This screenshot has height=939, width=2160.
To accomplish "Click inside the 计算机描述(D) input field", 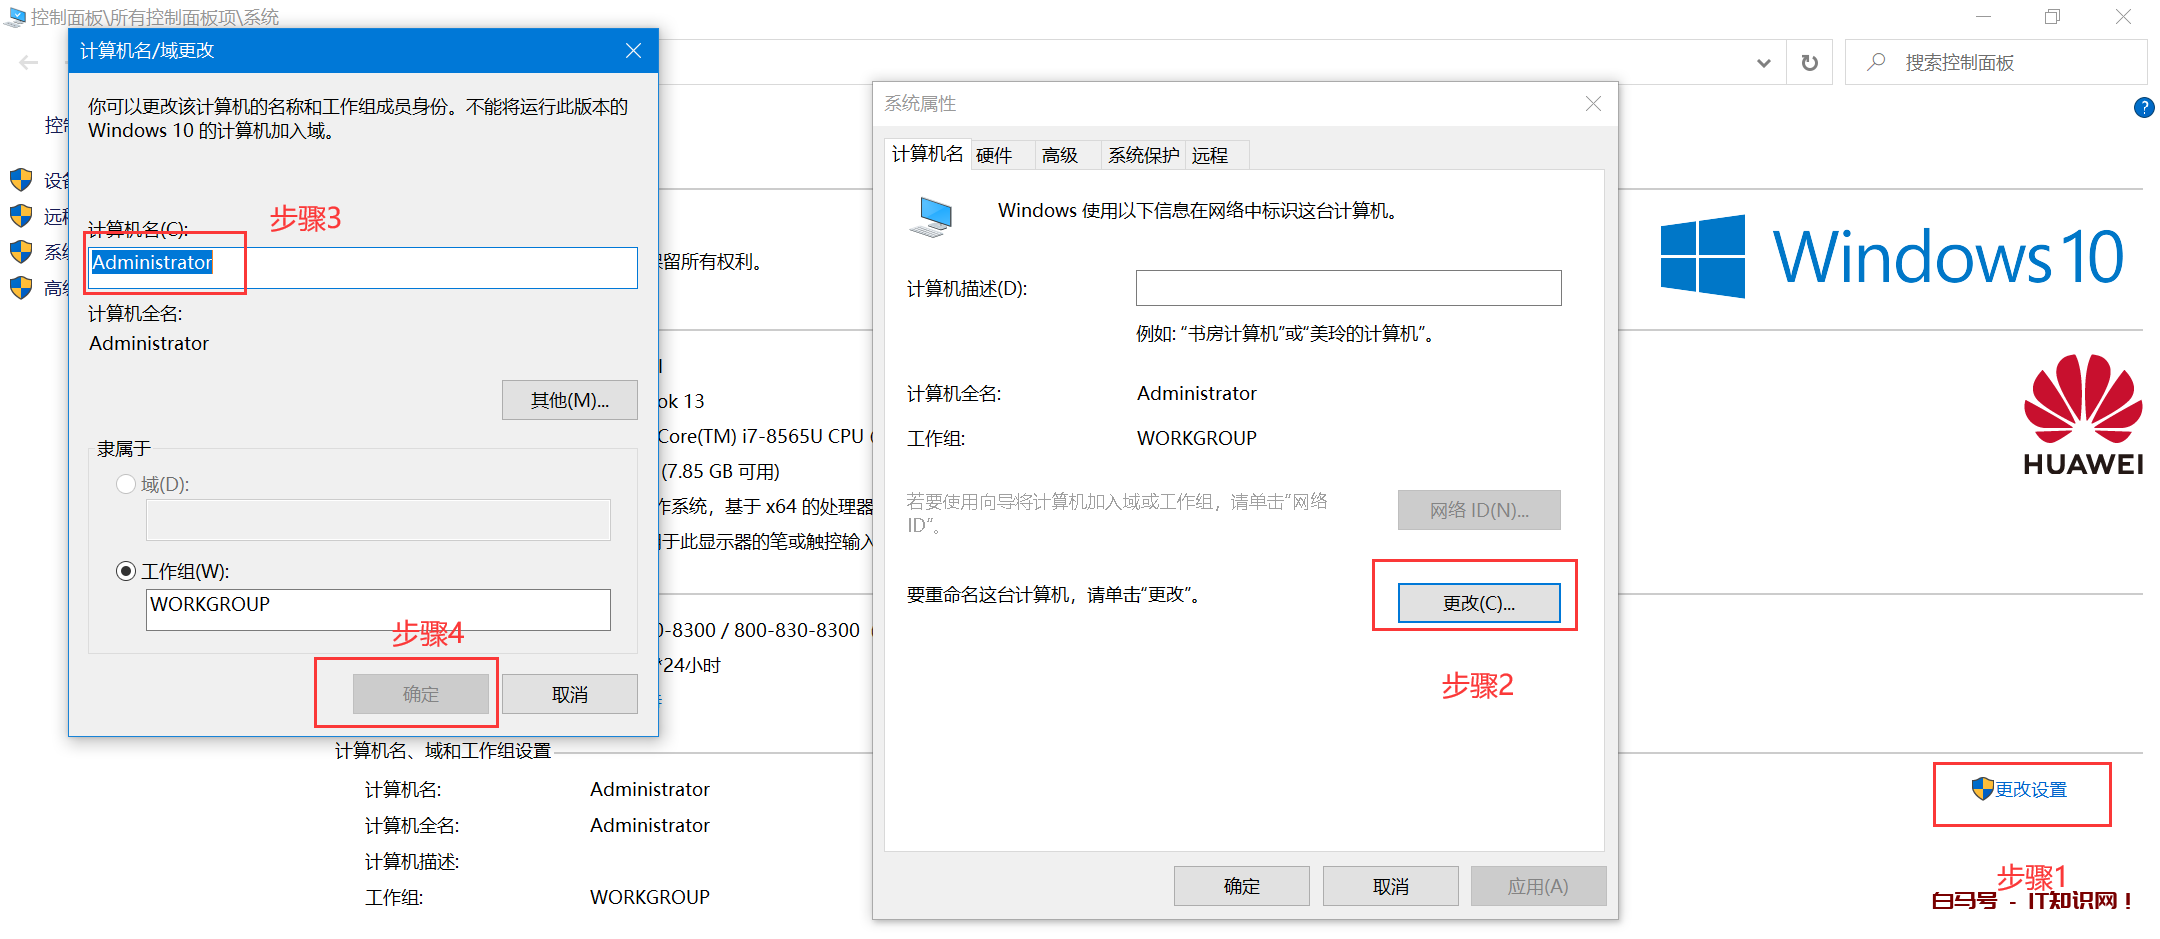I will point(1347,288).
